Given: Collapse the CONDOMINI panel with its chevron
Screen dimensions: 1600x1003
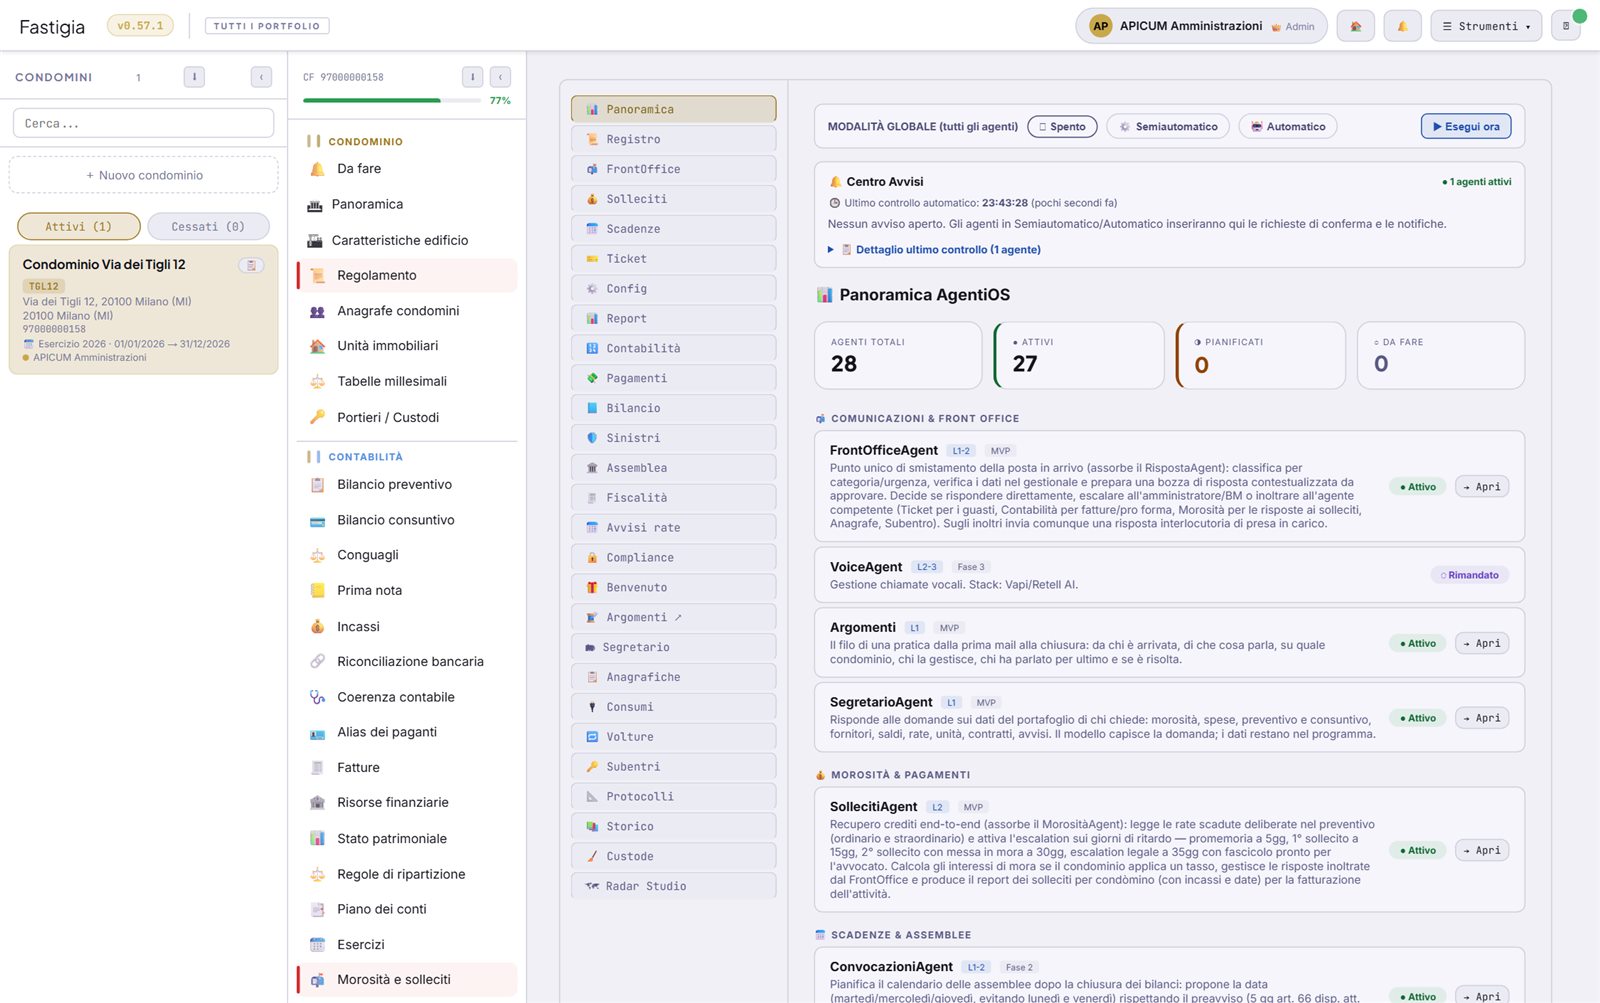Looking at the screenshot, I should [x=261, y=77].
